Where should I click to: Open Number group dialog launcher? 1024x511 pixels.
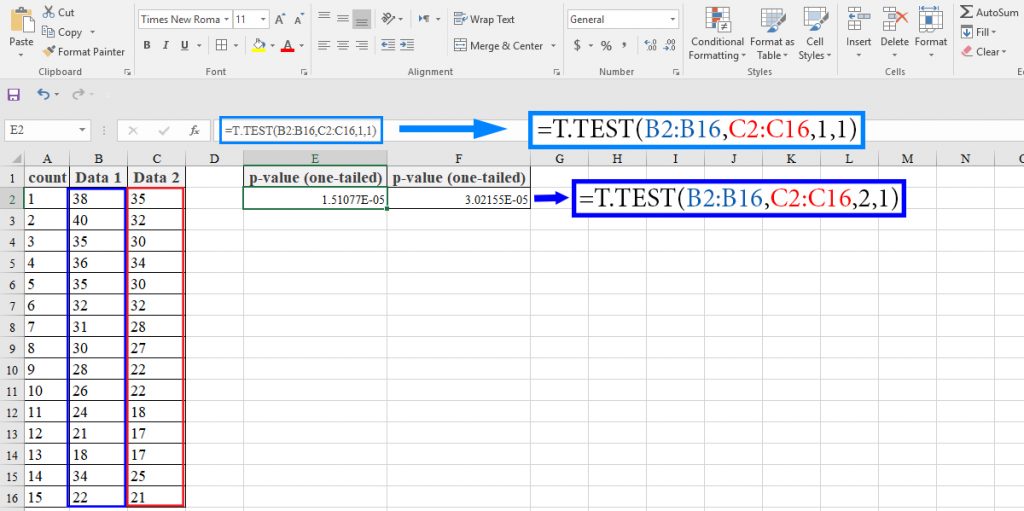pyautogui.click(x=677, y=72)
